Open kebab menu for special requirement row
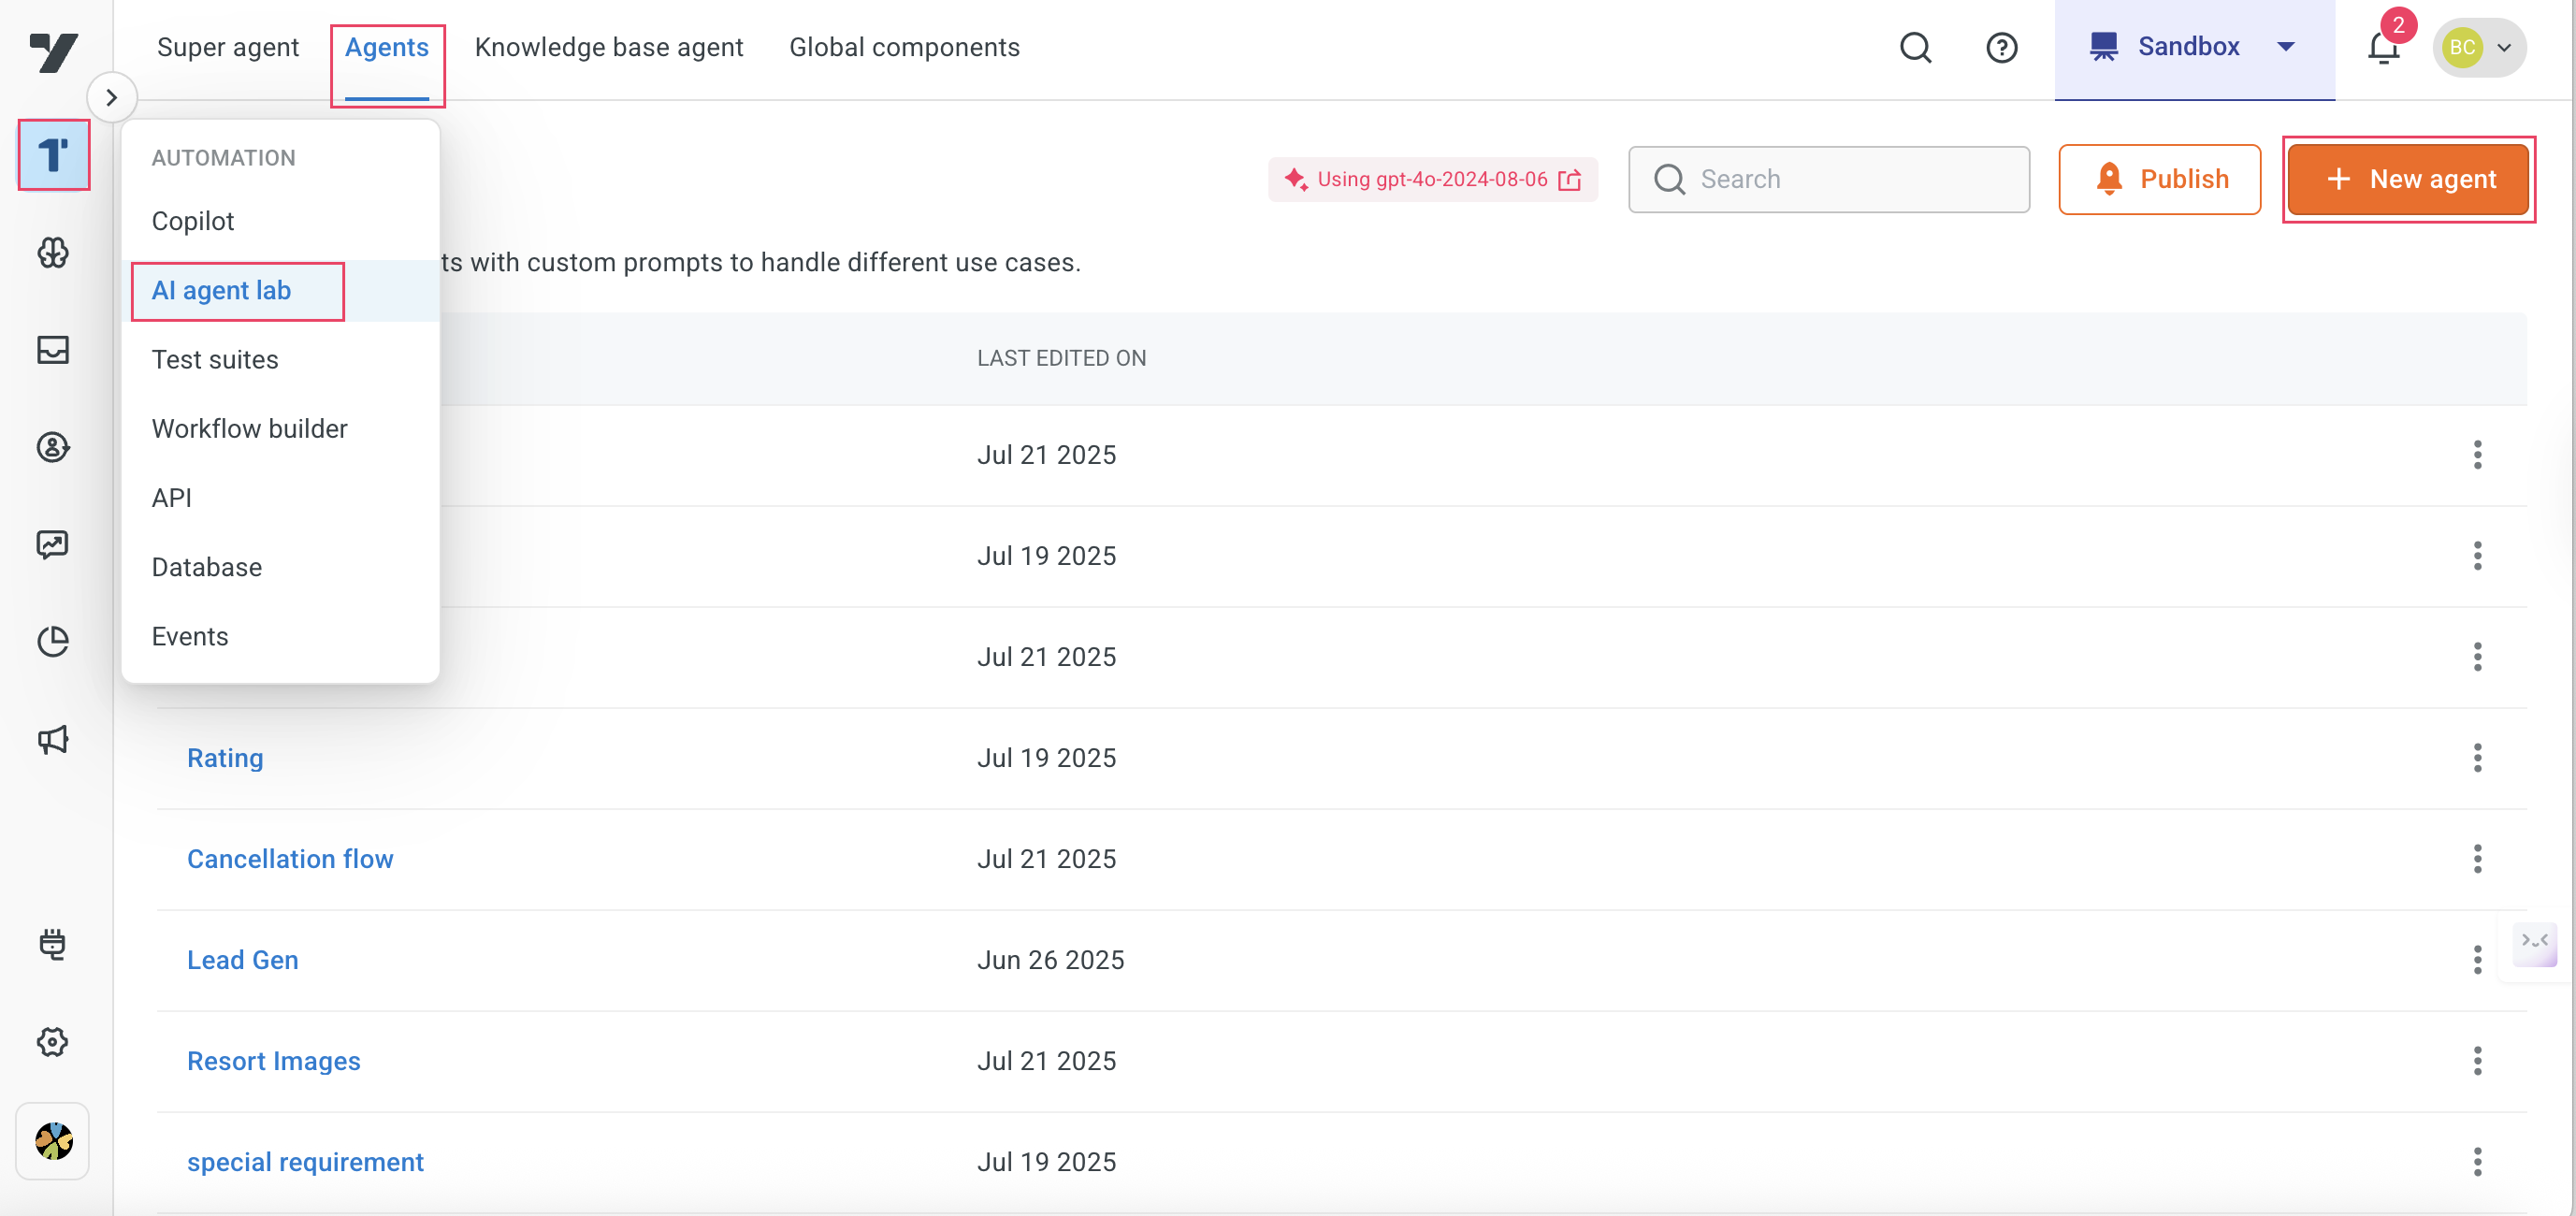The width and height of the screenshot is (2576, 1216). pyautogui.click(x=2477, y=1161)
